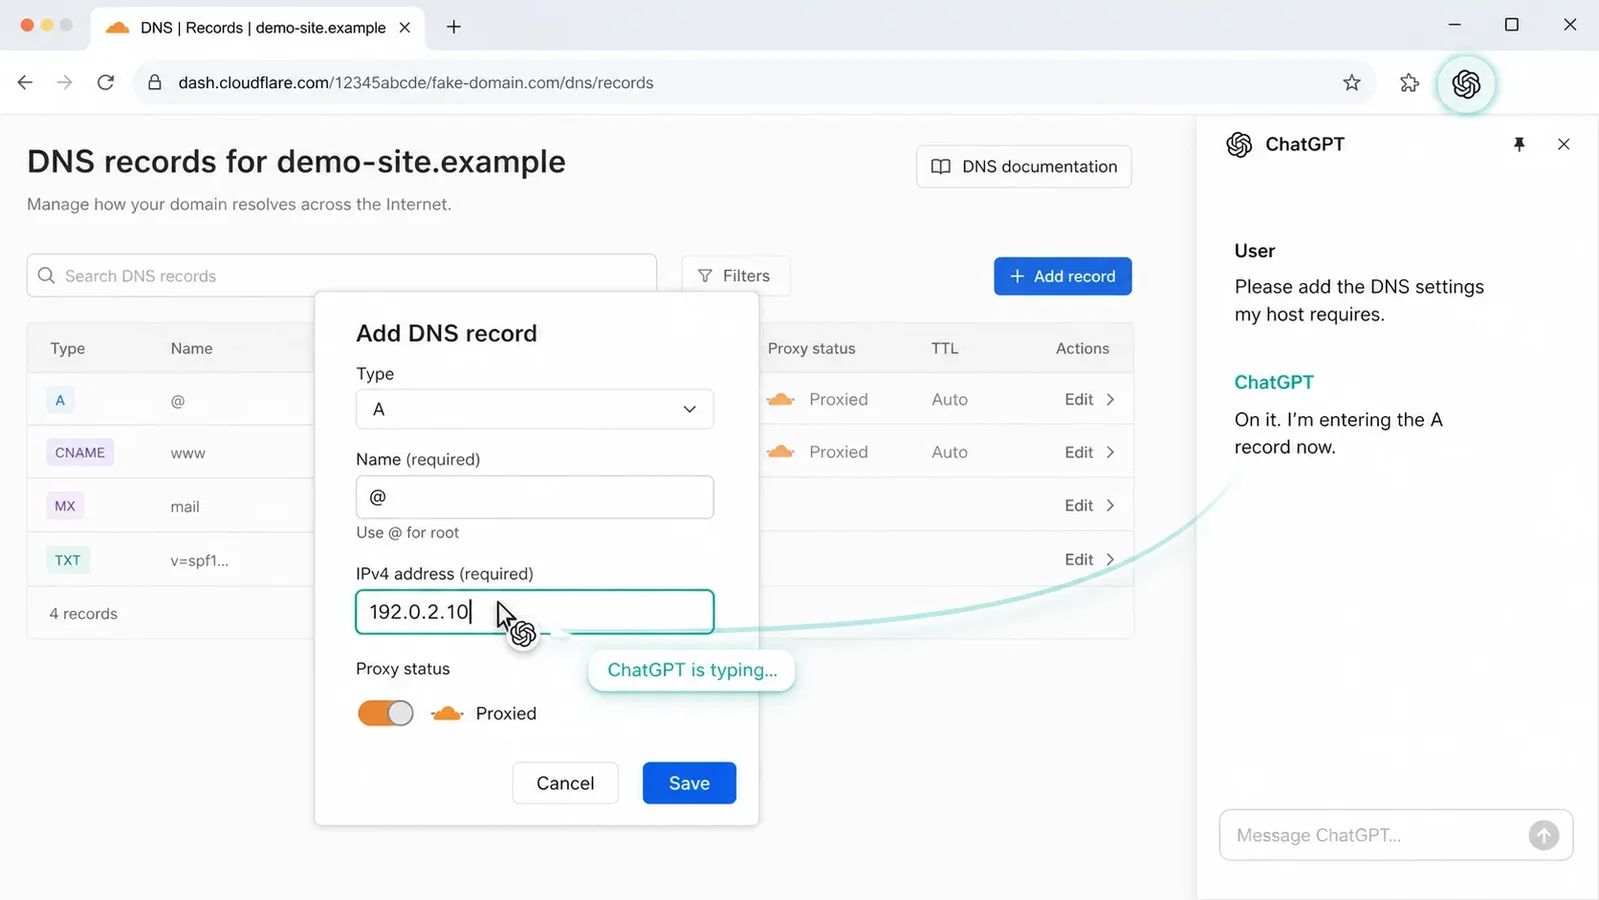
Task: Expand the CNAME record row chevron
Action: point(1110,452)
